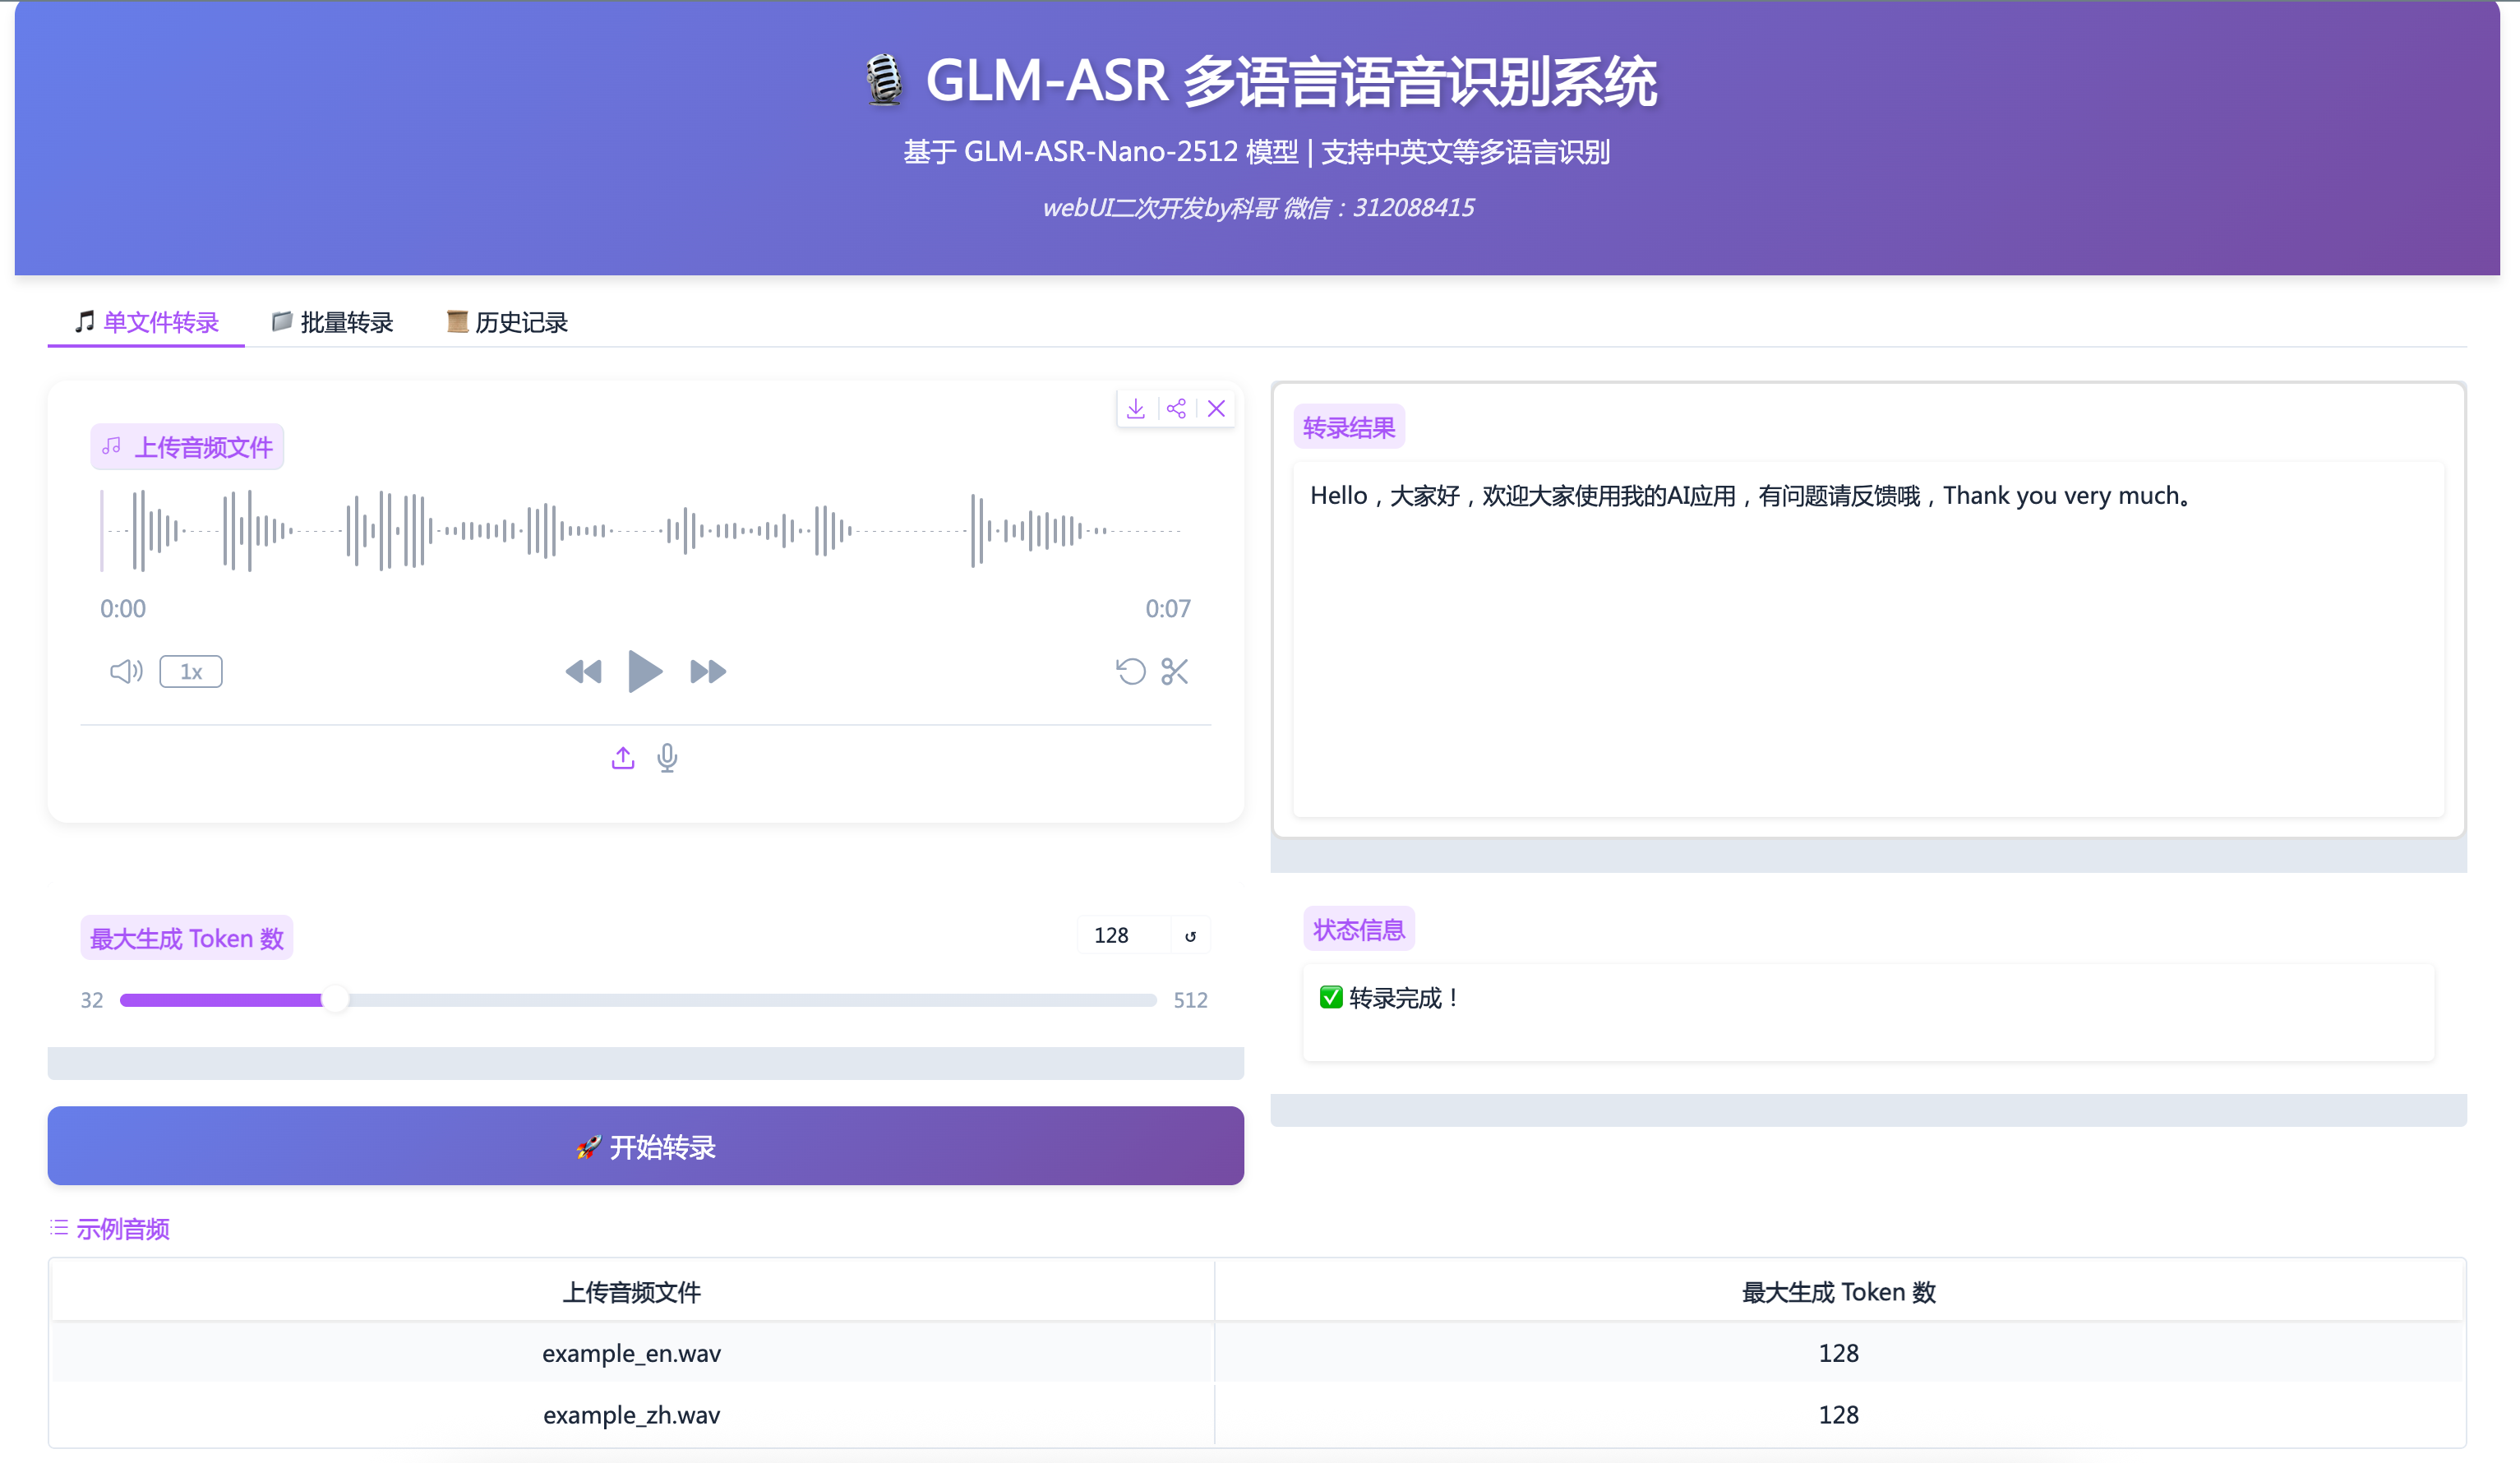Download the uploaded audio file
The width and height of the screenshot is (2520, 1463).
coord(1135,409)
